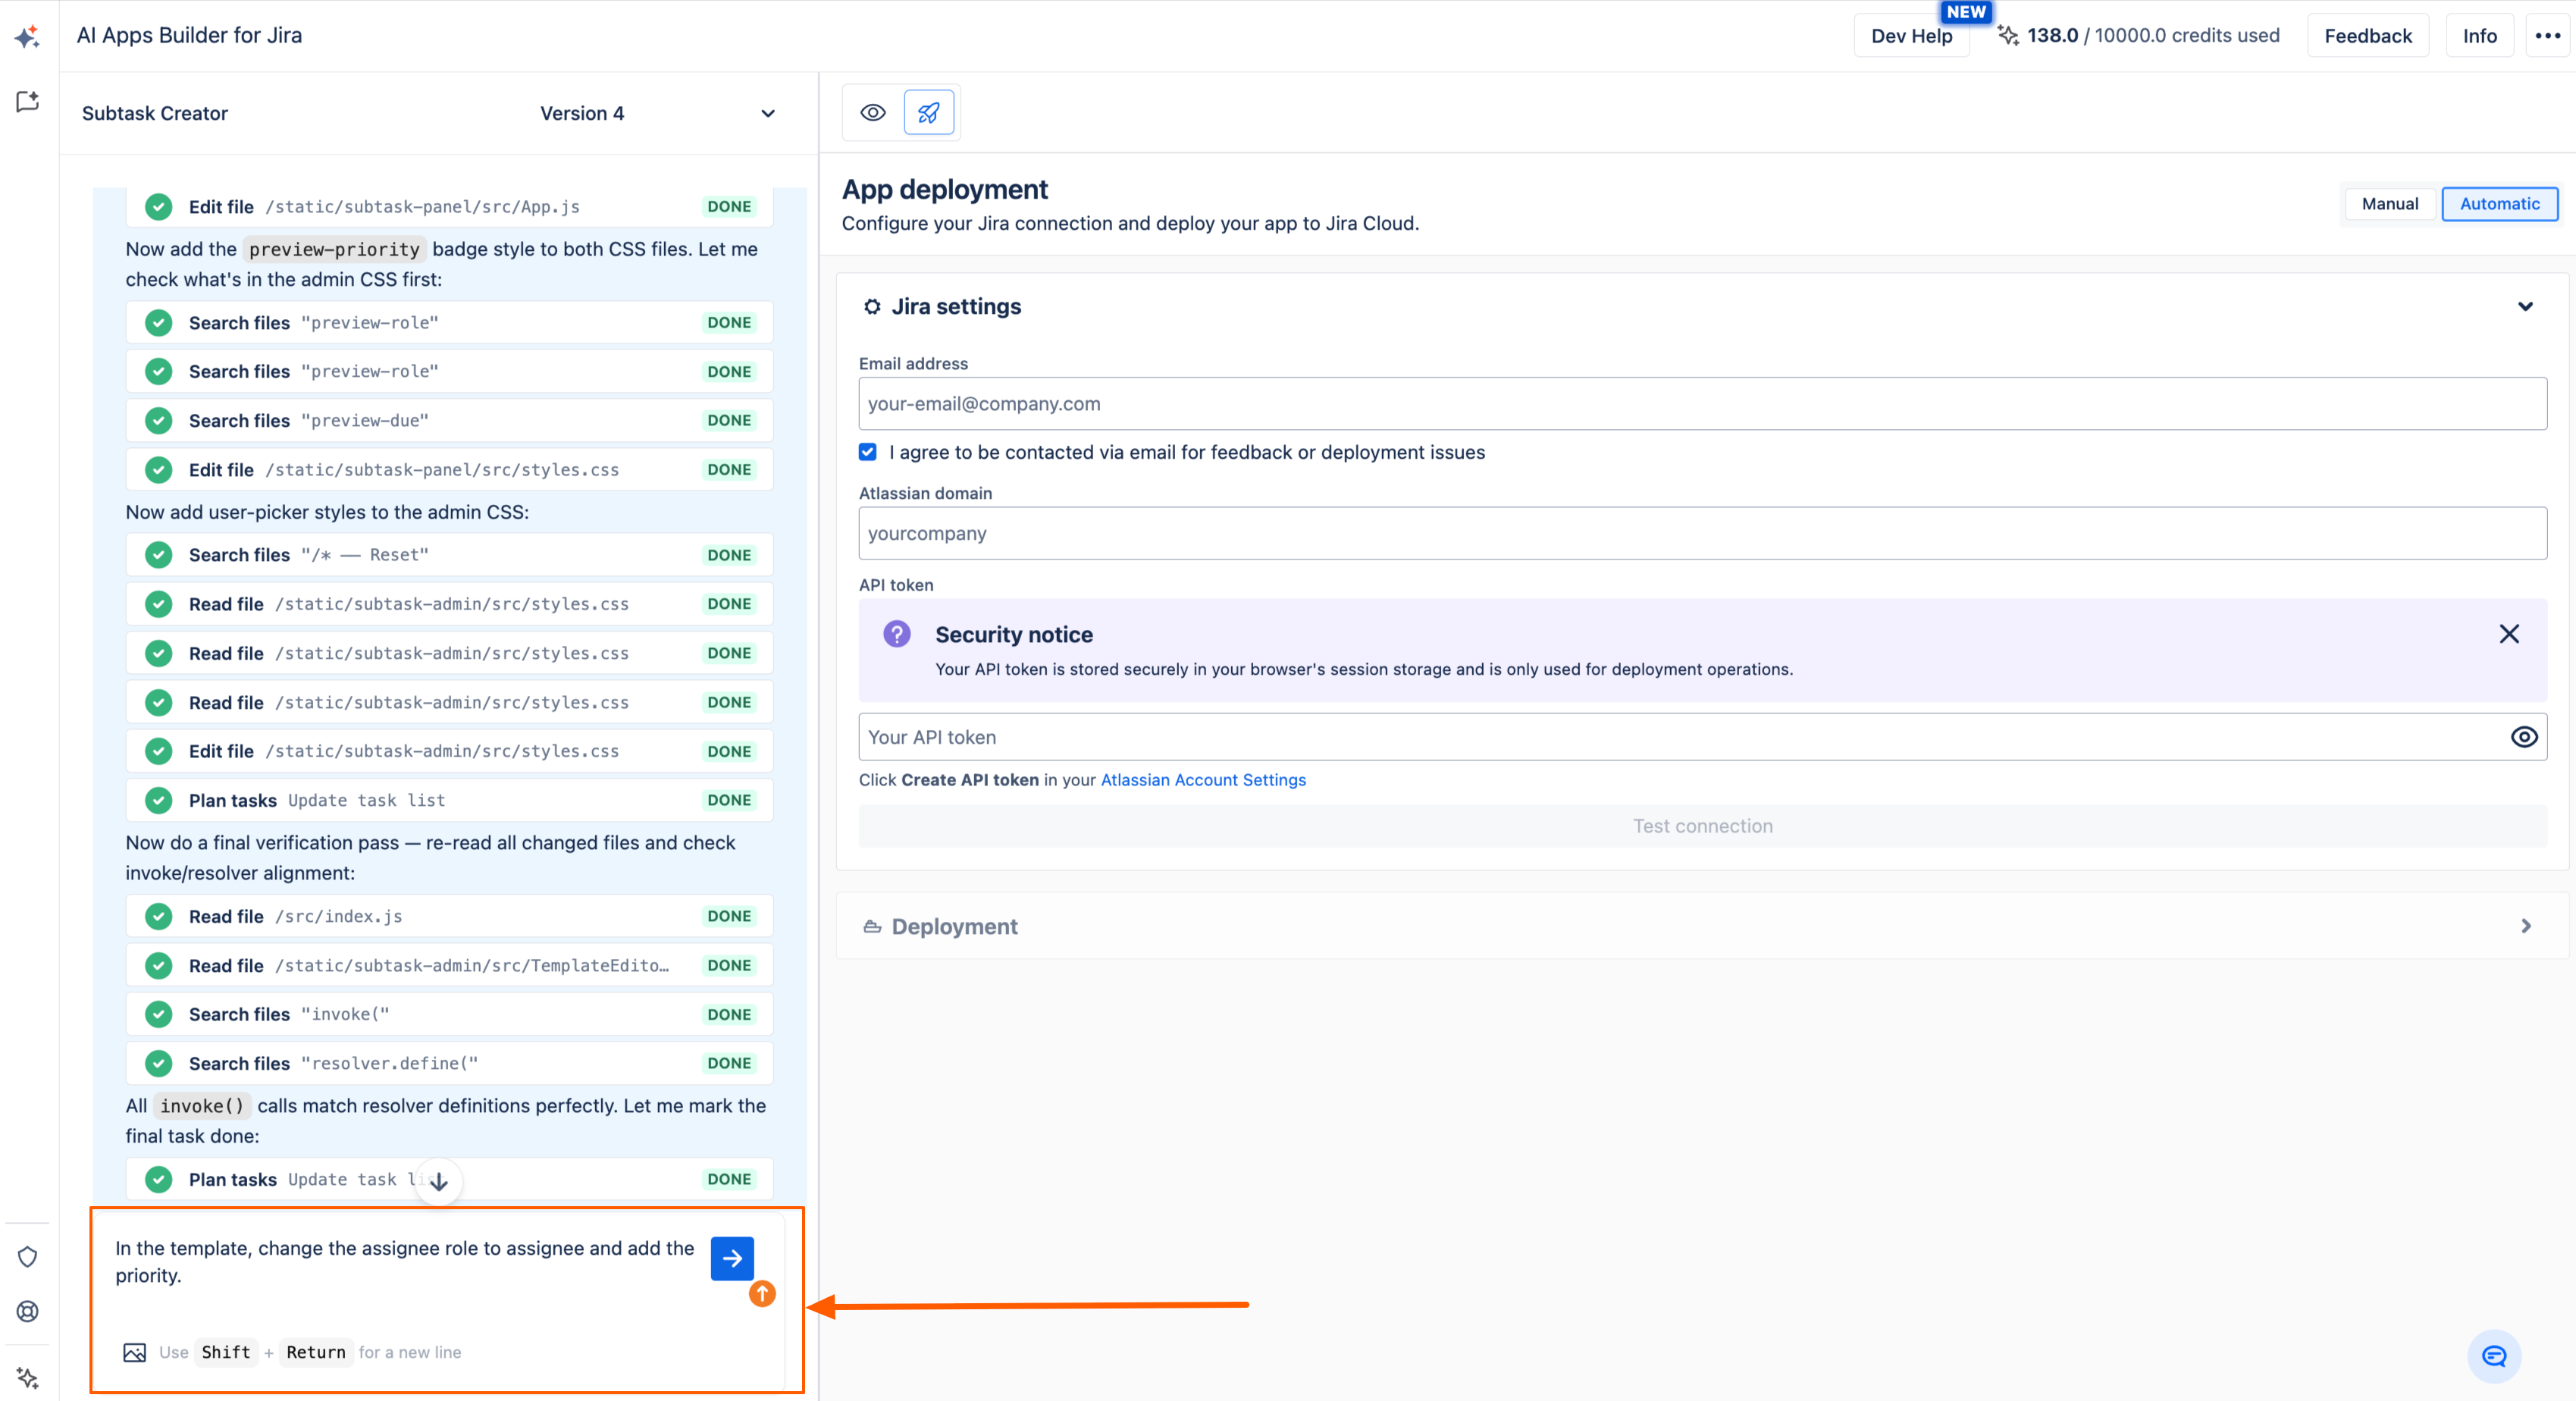Click the credits sparkle icon
The image size is (2576, 1401).
[2007, 35]
